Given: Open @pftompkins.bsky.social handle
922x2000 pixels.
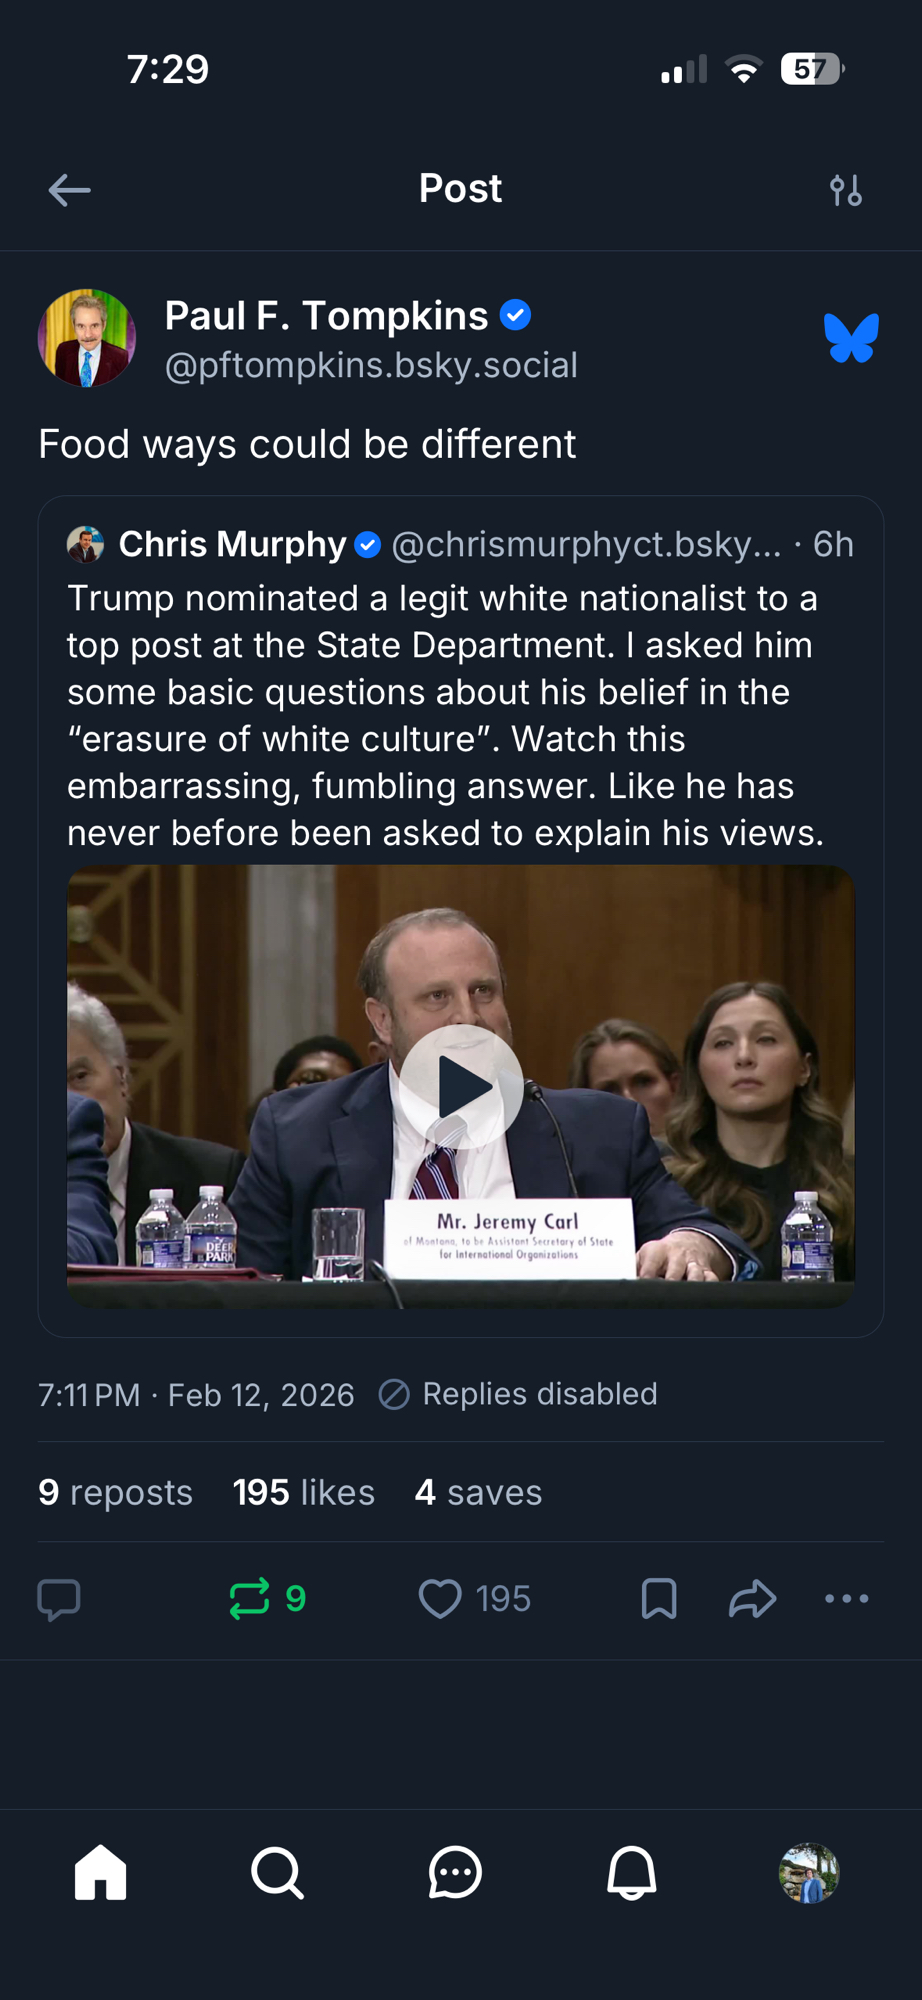Looking at the screenshot, I should [371, 366].
